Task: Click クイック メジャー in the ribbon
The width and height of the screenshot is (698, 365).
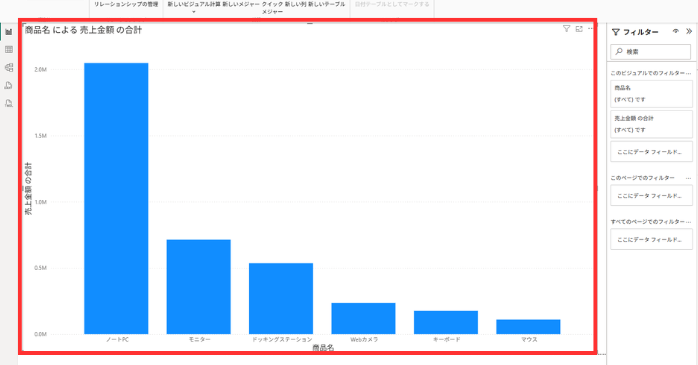Action: (x=272, y=8)
